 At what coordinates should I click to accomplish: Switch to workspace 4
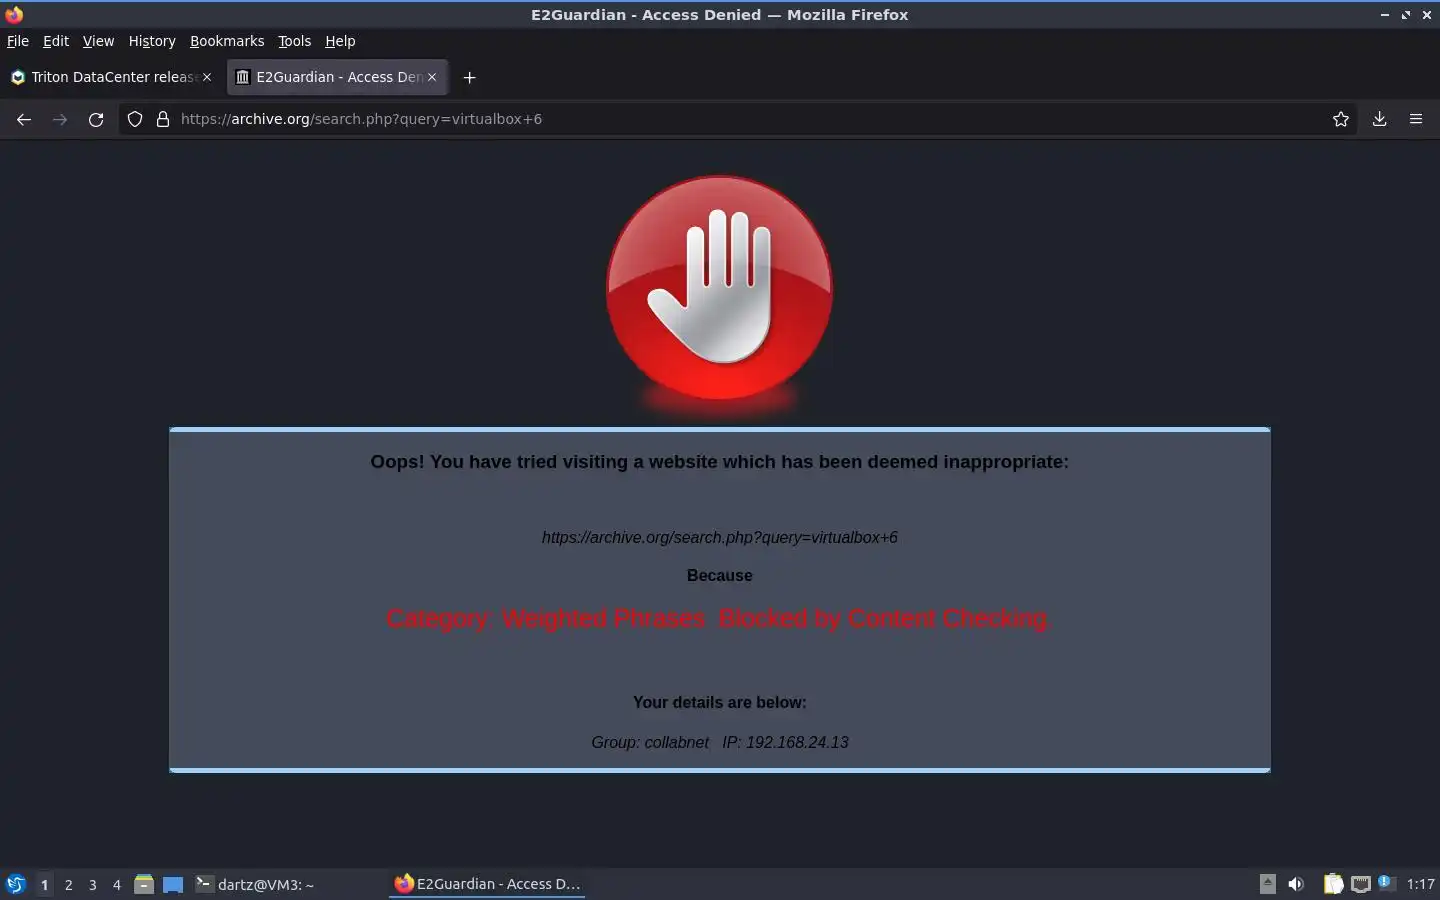pos(116,884)
